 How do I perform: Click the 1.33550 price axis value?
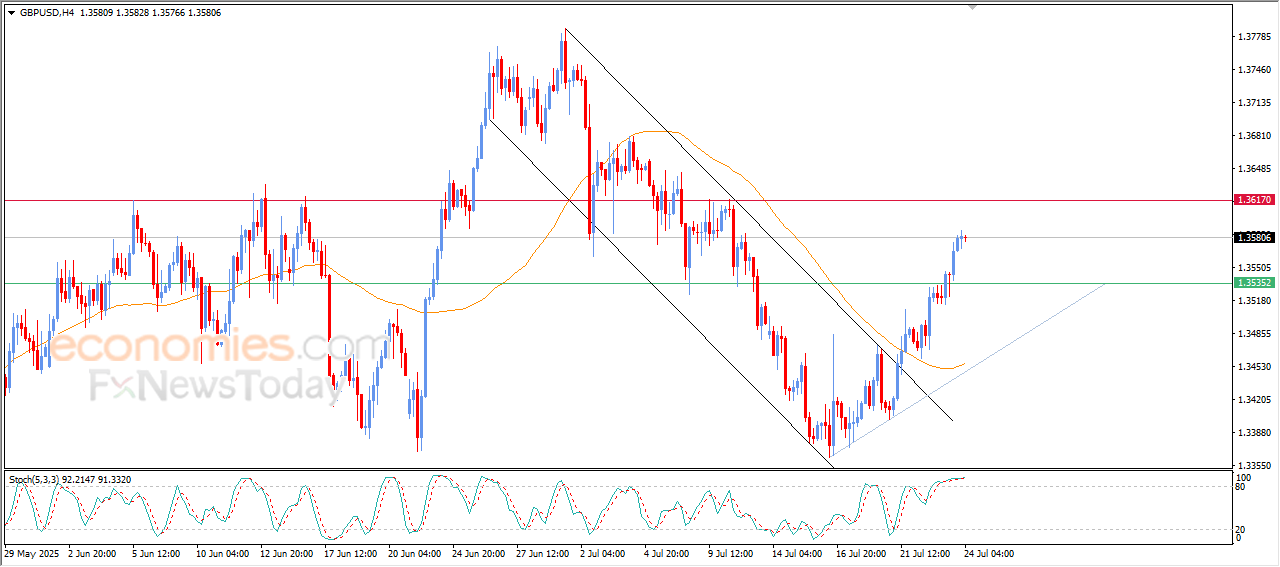point(1254,466)
